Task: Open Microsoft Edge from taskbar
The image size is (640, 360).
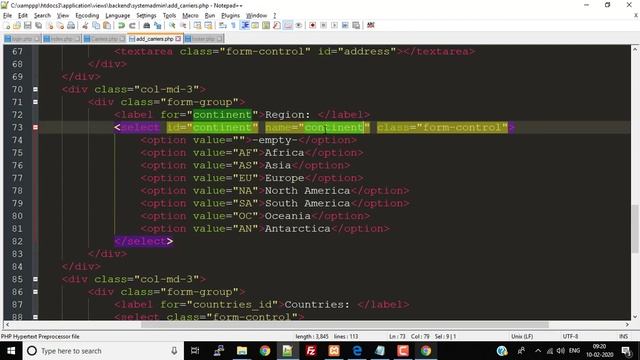Action: click(357, 351)
